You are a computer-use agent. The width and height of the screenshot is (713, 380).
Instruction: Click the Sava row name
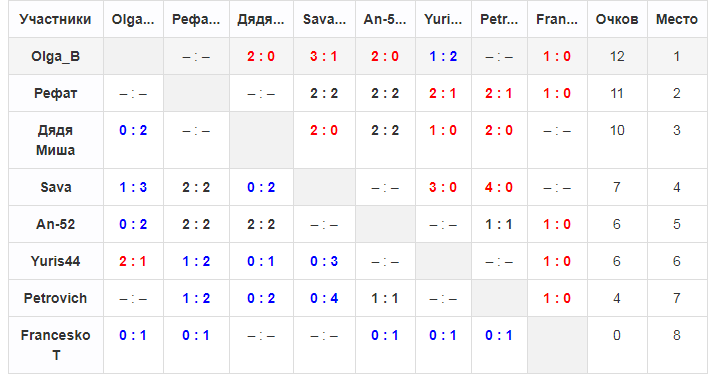pos(55,187)
